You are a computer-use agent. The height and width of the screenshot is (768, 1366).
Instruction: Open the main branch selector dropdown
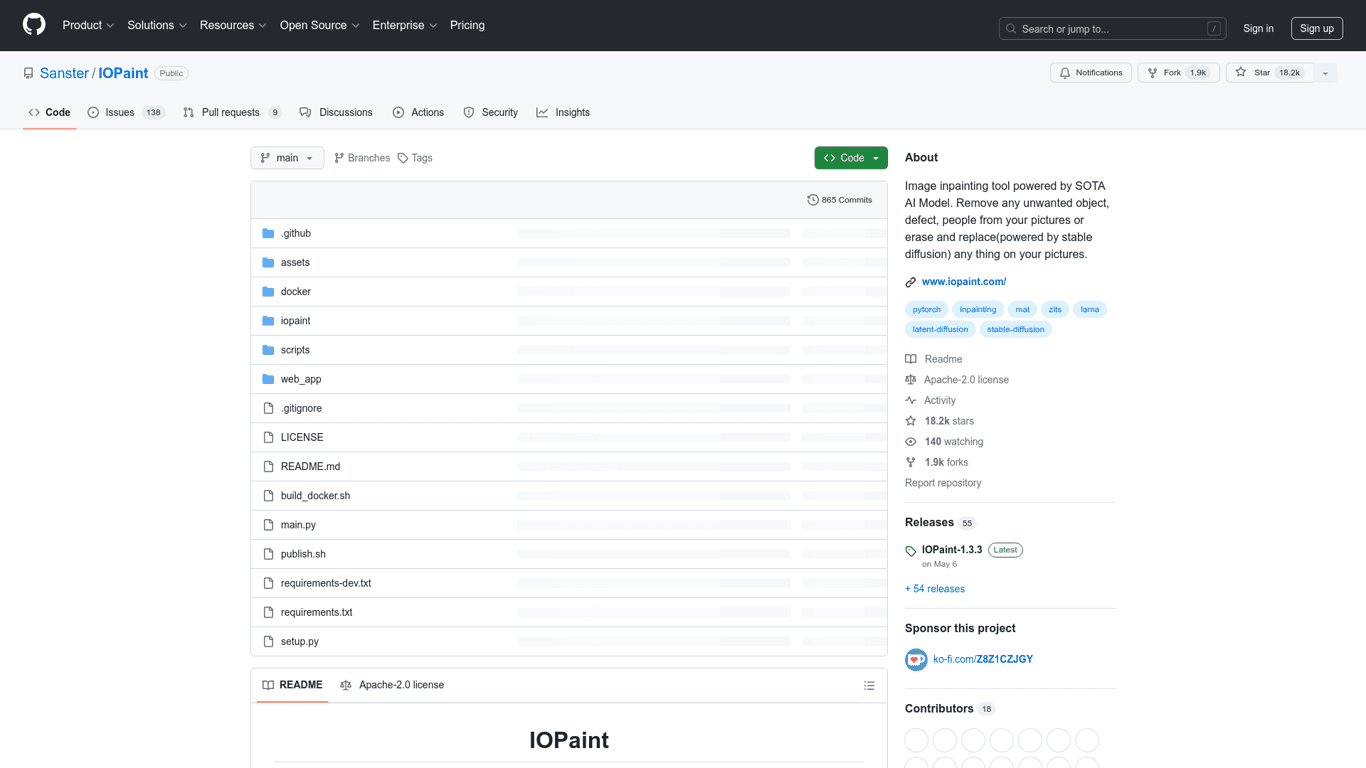click(287, 158)
